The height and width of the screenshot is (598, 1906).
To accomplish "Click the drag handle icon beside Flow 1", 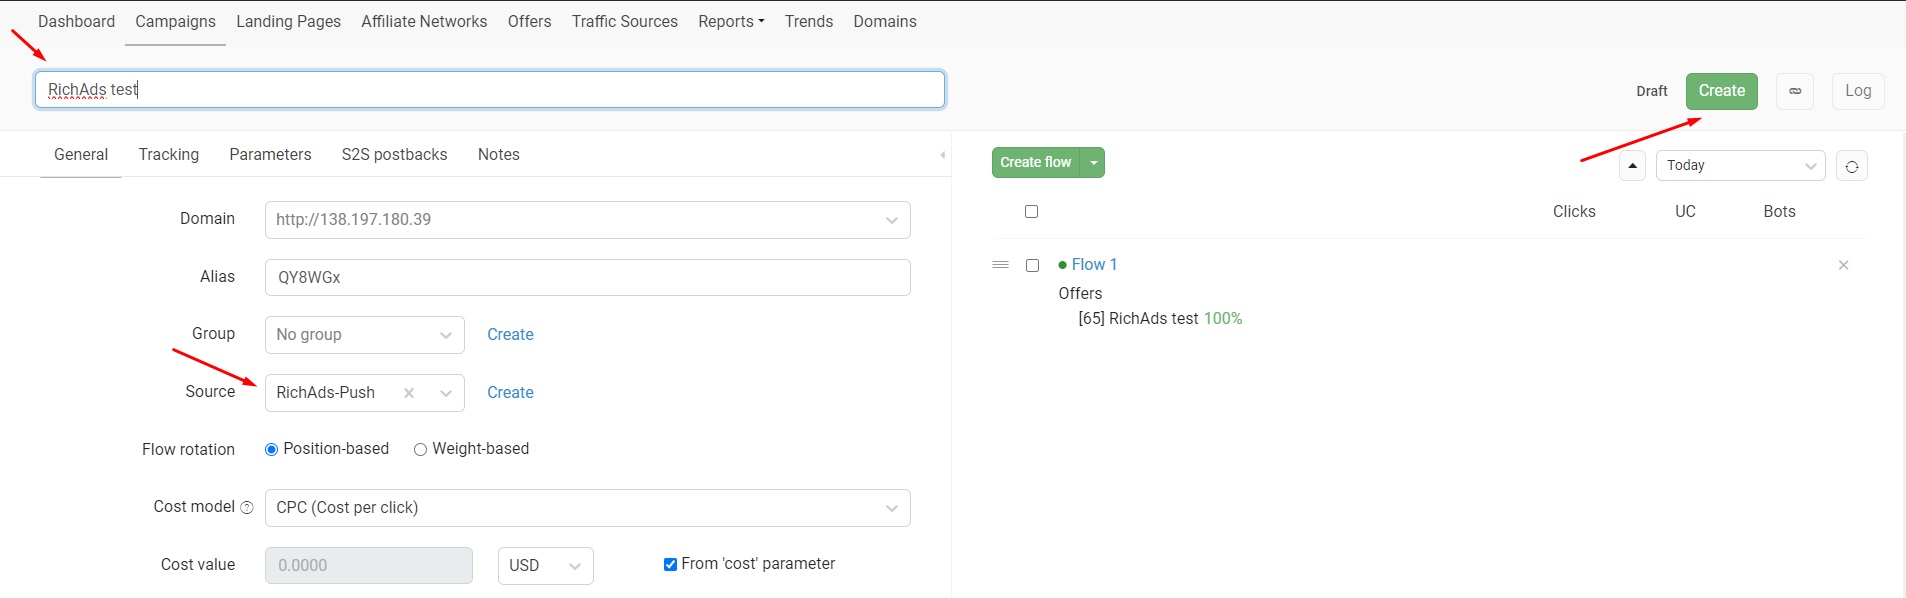I will coord(1000,265).
